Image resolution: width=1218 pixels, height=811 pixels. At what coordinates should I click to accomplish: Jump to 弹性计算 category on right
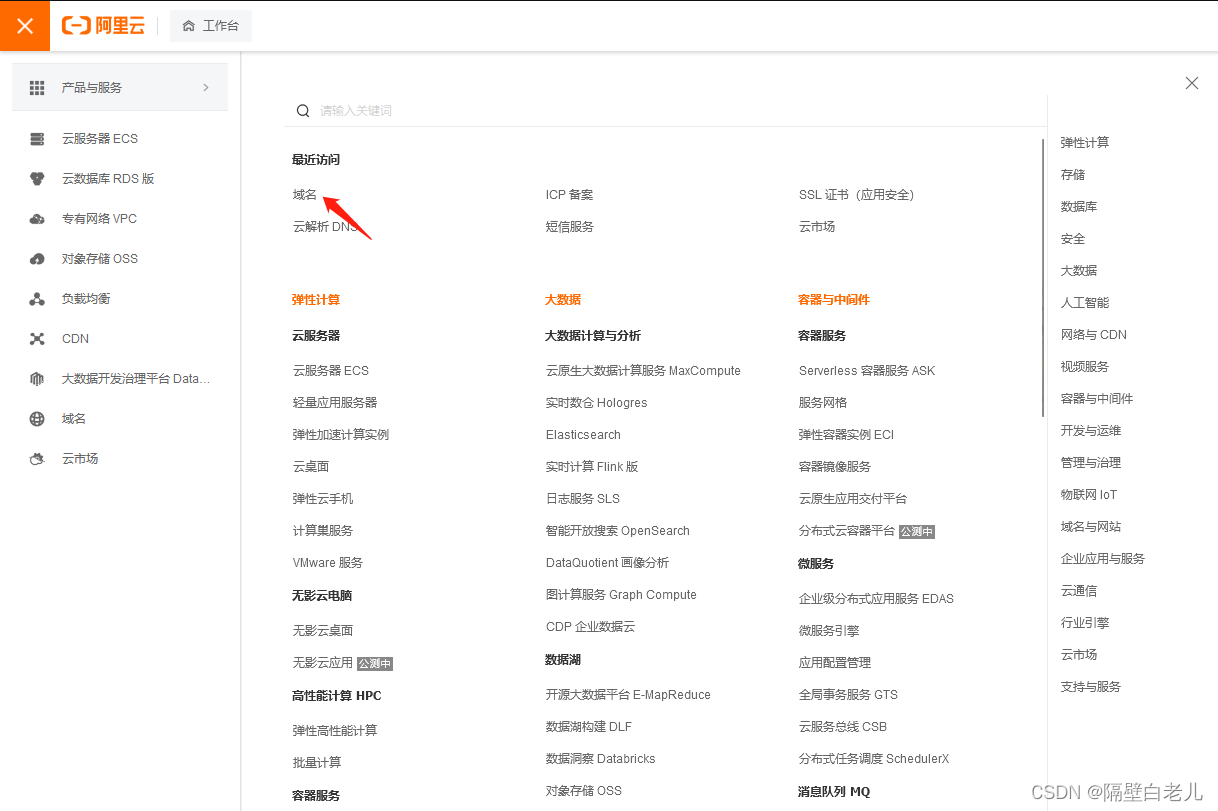[1084, 143]
